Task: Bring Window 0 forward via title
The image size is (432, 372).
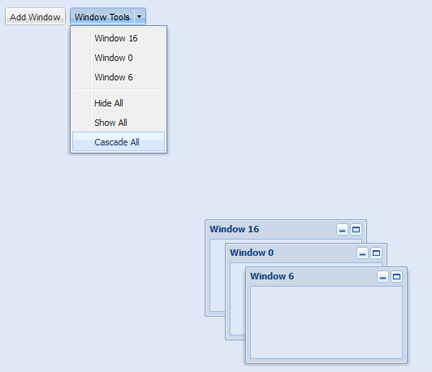Action: [252, 253]
